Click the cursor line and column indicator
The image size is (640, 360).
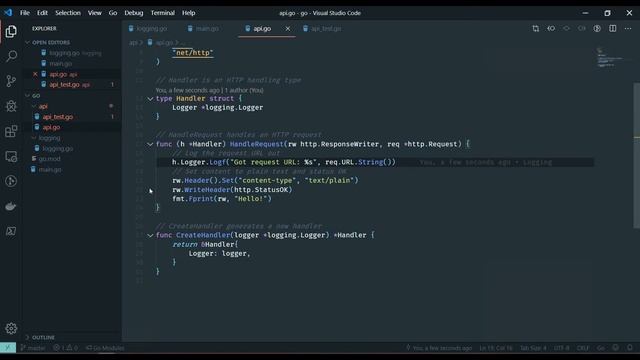496,348
